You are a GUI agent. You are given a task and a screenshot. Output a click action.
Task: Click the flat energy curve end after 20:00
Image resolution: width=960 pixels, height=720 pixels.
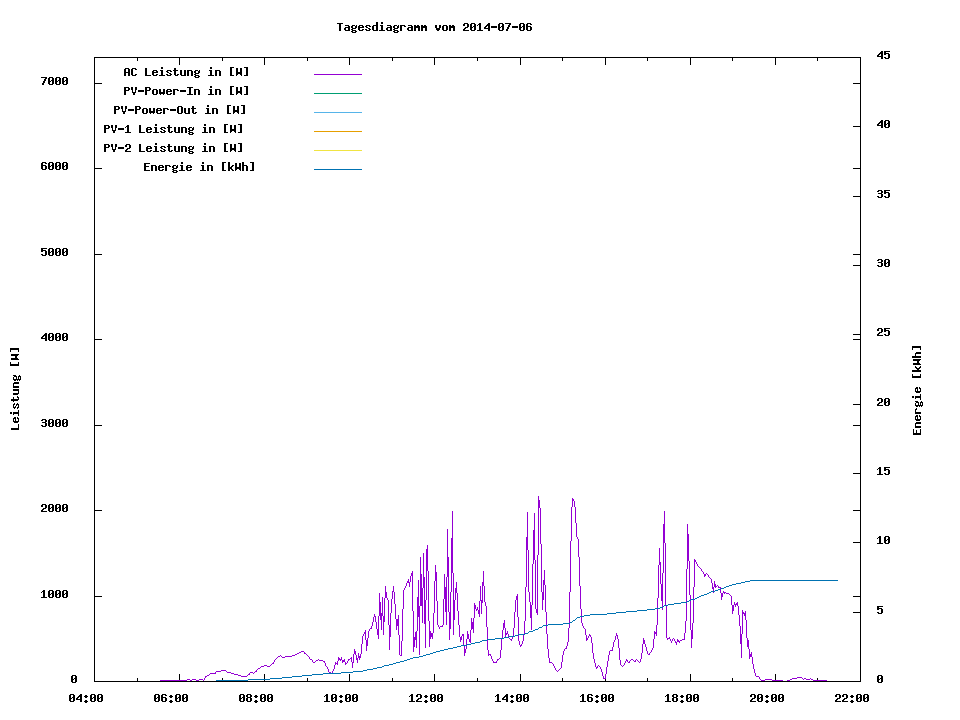coord(800,580)
